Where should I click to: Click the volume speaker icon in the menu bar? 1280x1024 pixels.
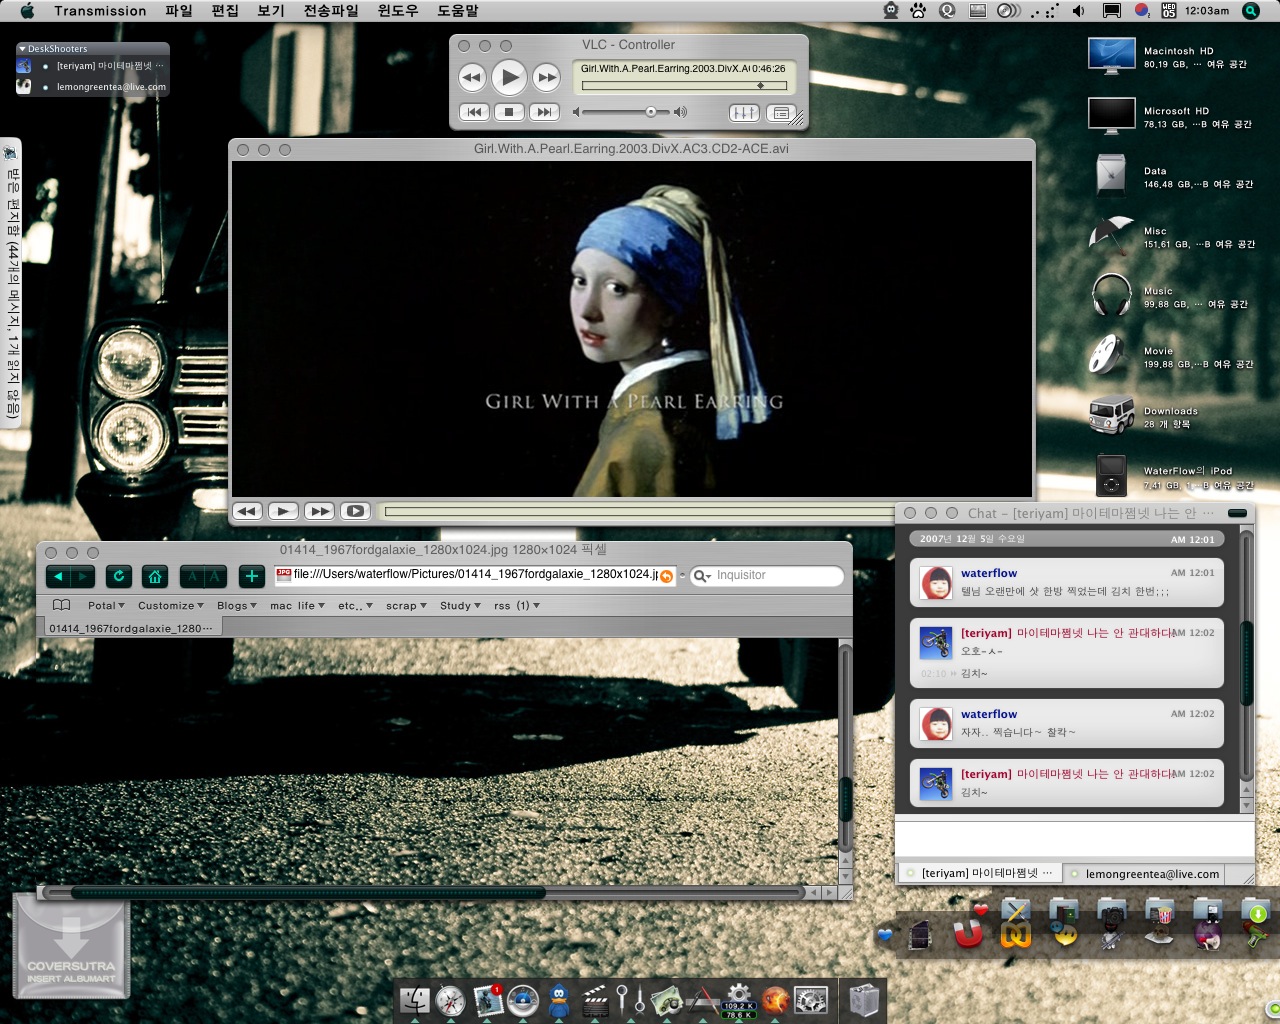pos(1078,11)
